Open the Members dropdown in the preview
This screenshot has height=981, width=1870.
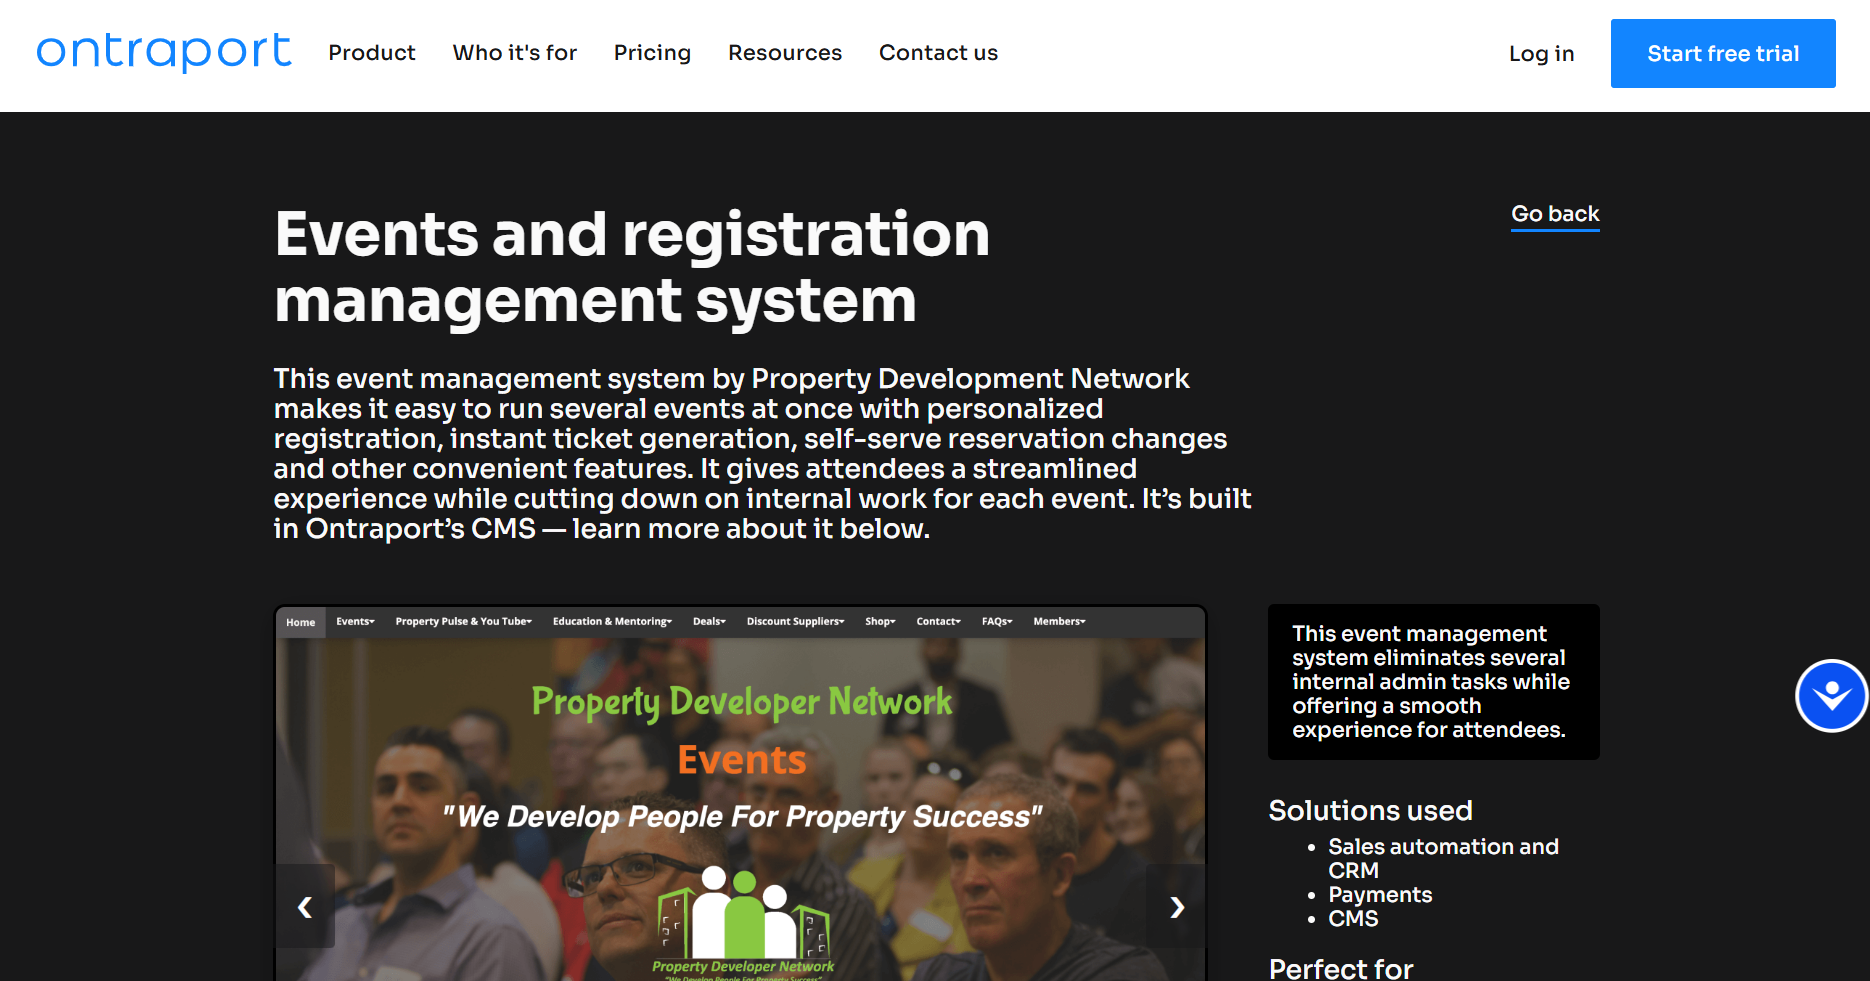pyautogui.click(x=1059, y=622)
